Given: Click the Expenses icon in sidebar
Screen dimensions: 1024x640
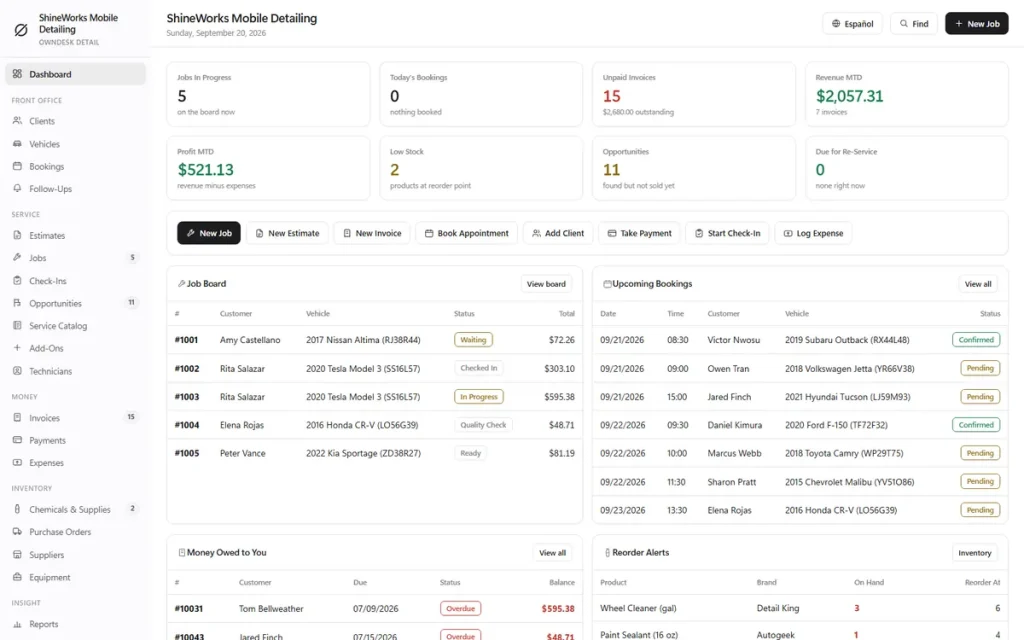Looking at the screenshot, I should 18,462.
